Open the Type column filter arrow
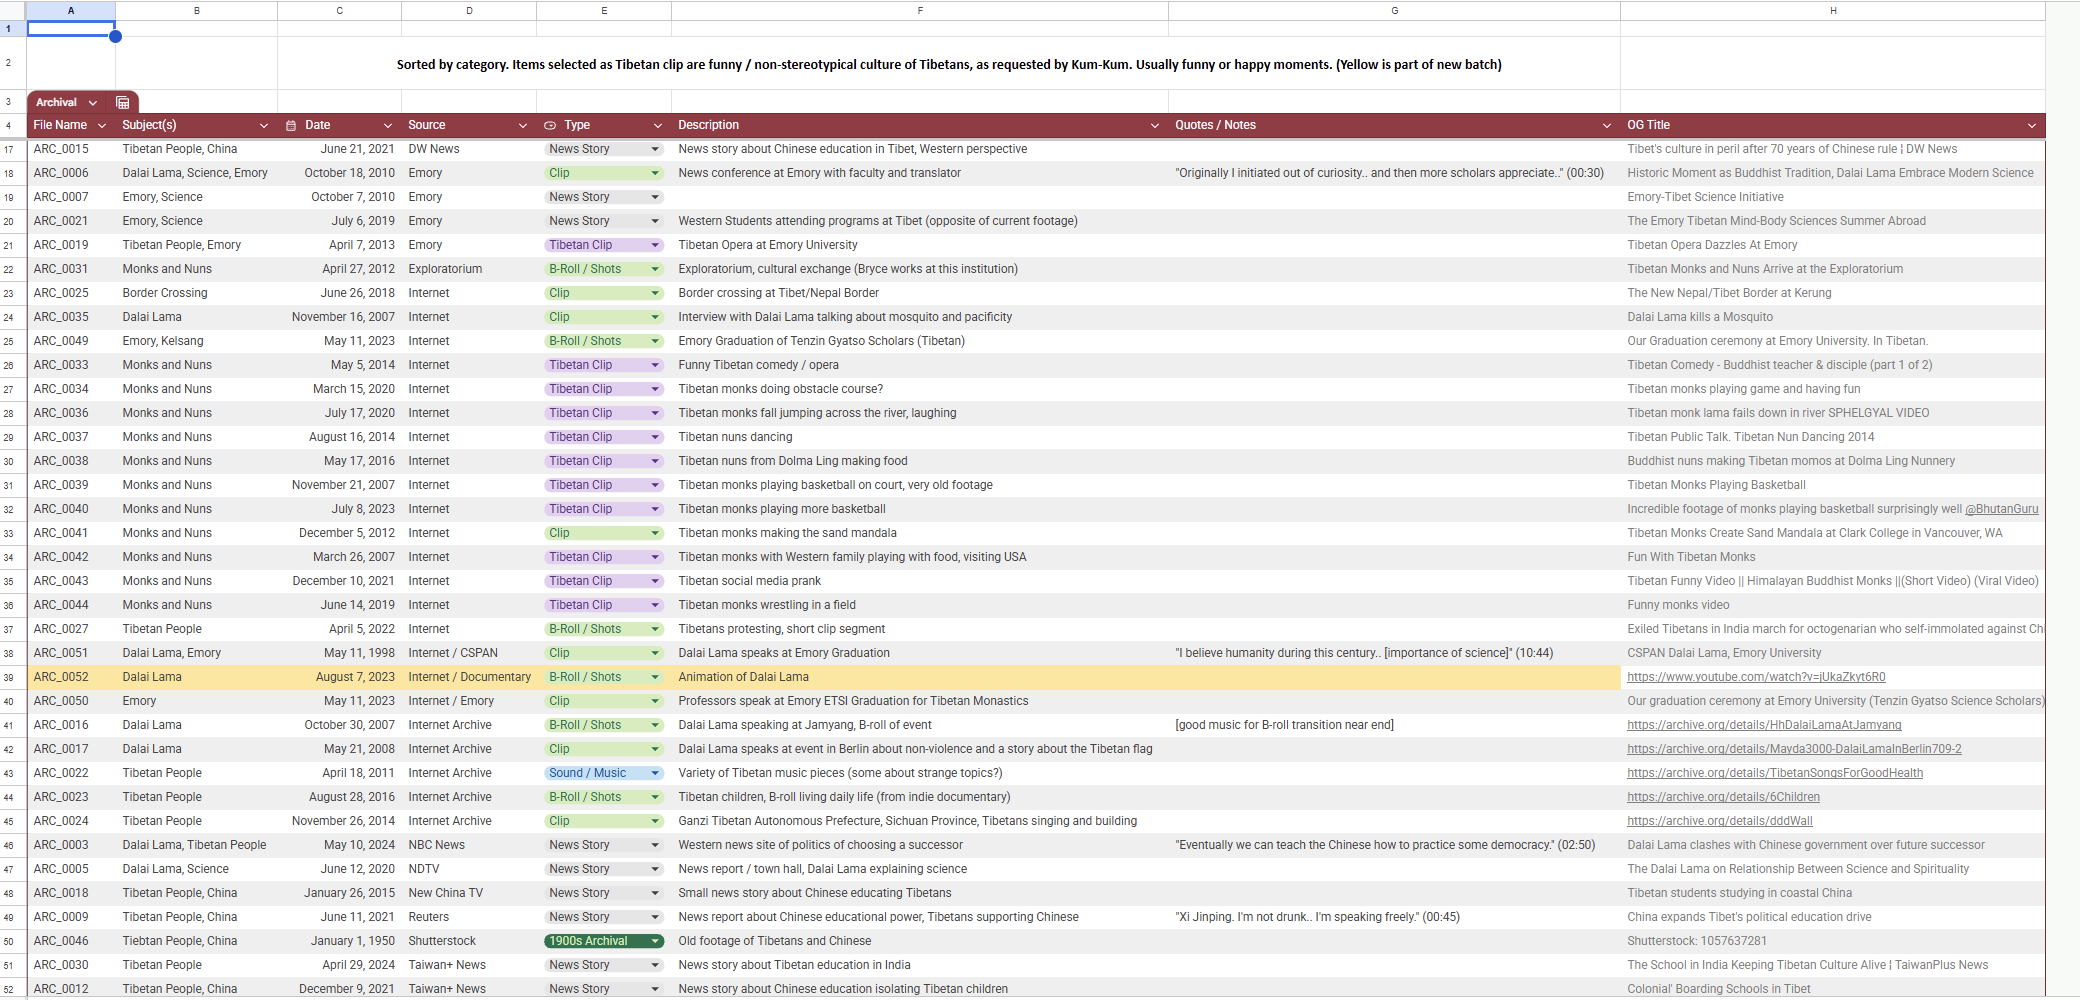Viewport: 2080px width, 1000px height. pos(658,126)
